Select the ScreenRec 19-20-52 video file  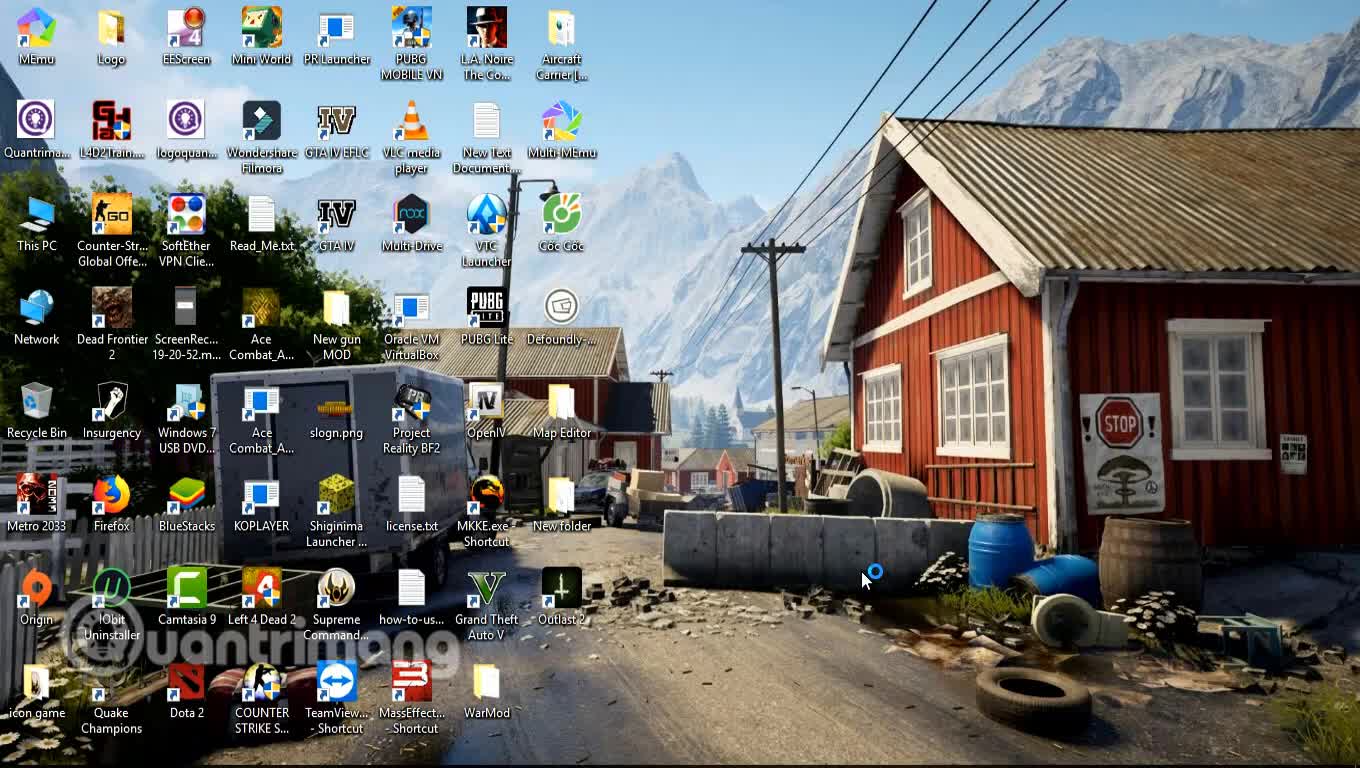coord(187,324)
